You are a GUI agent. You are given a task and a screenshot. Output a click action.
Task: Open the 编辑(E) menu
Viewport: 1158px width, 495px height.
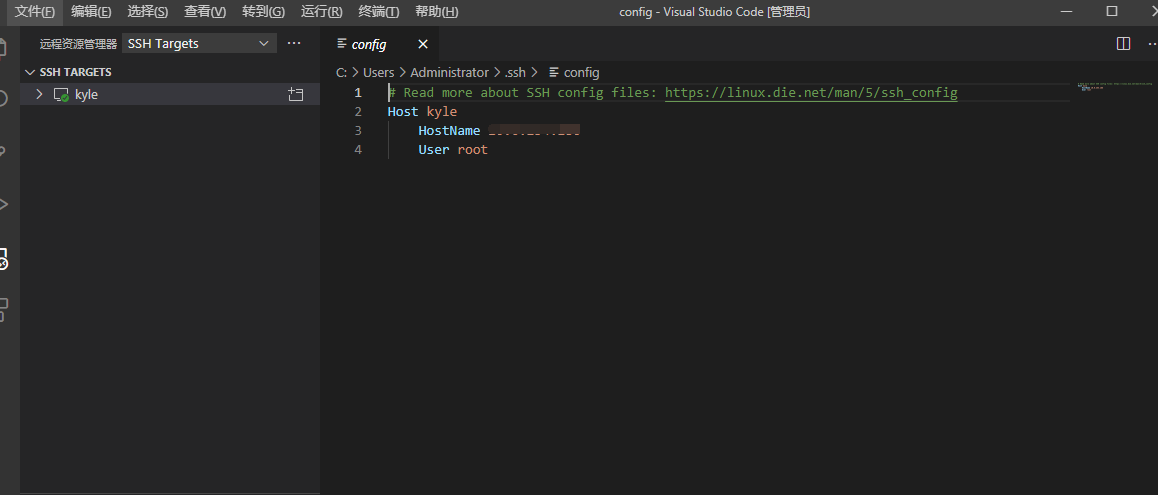(x=92, y=12)
